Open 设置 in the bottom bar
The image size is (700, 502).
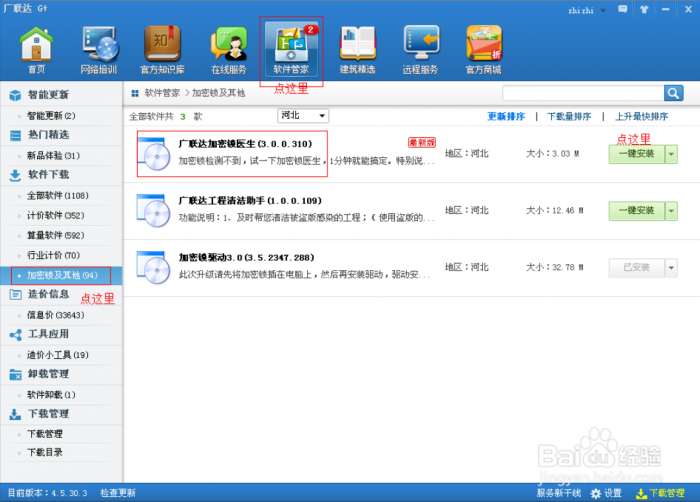pos(606,493)
